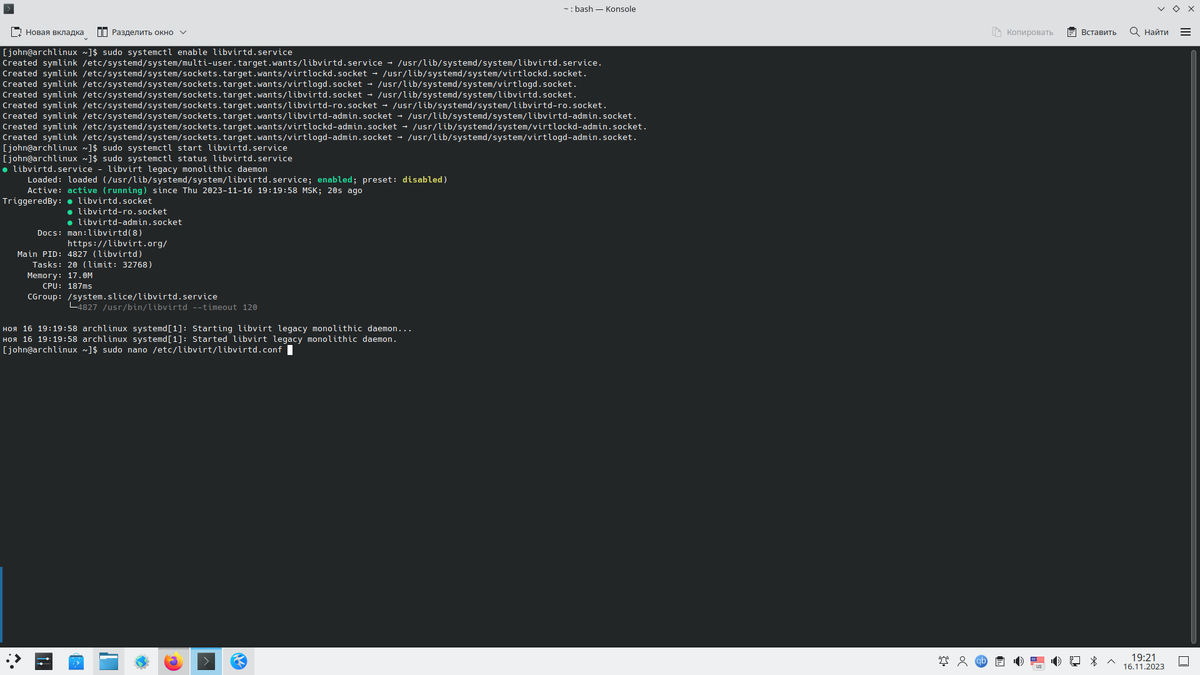Open a new tab with Новая вкладка
This screenshot has height=675, width=1200.
click(x=47, y=32)
